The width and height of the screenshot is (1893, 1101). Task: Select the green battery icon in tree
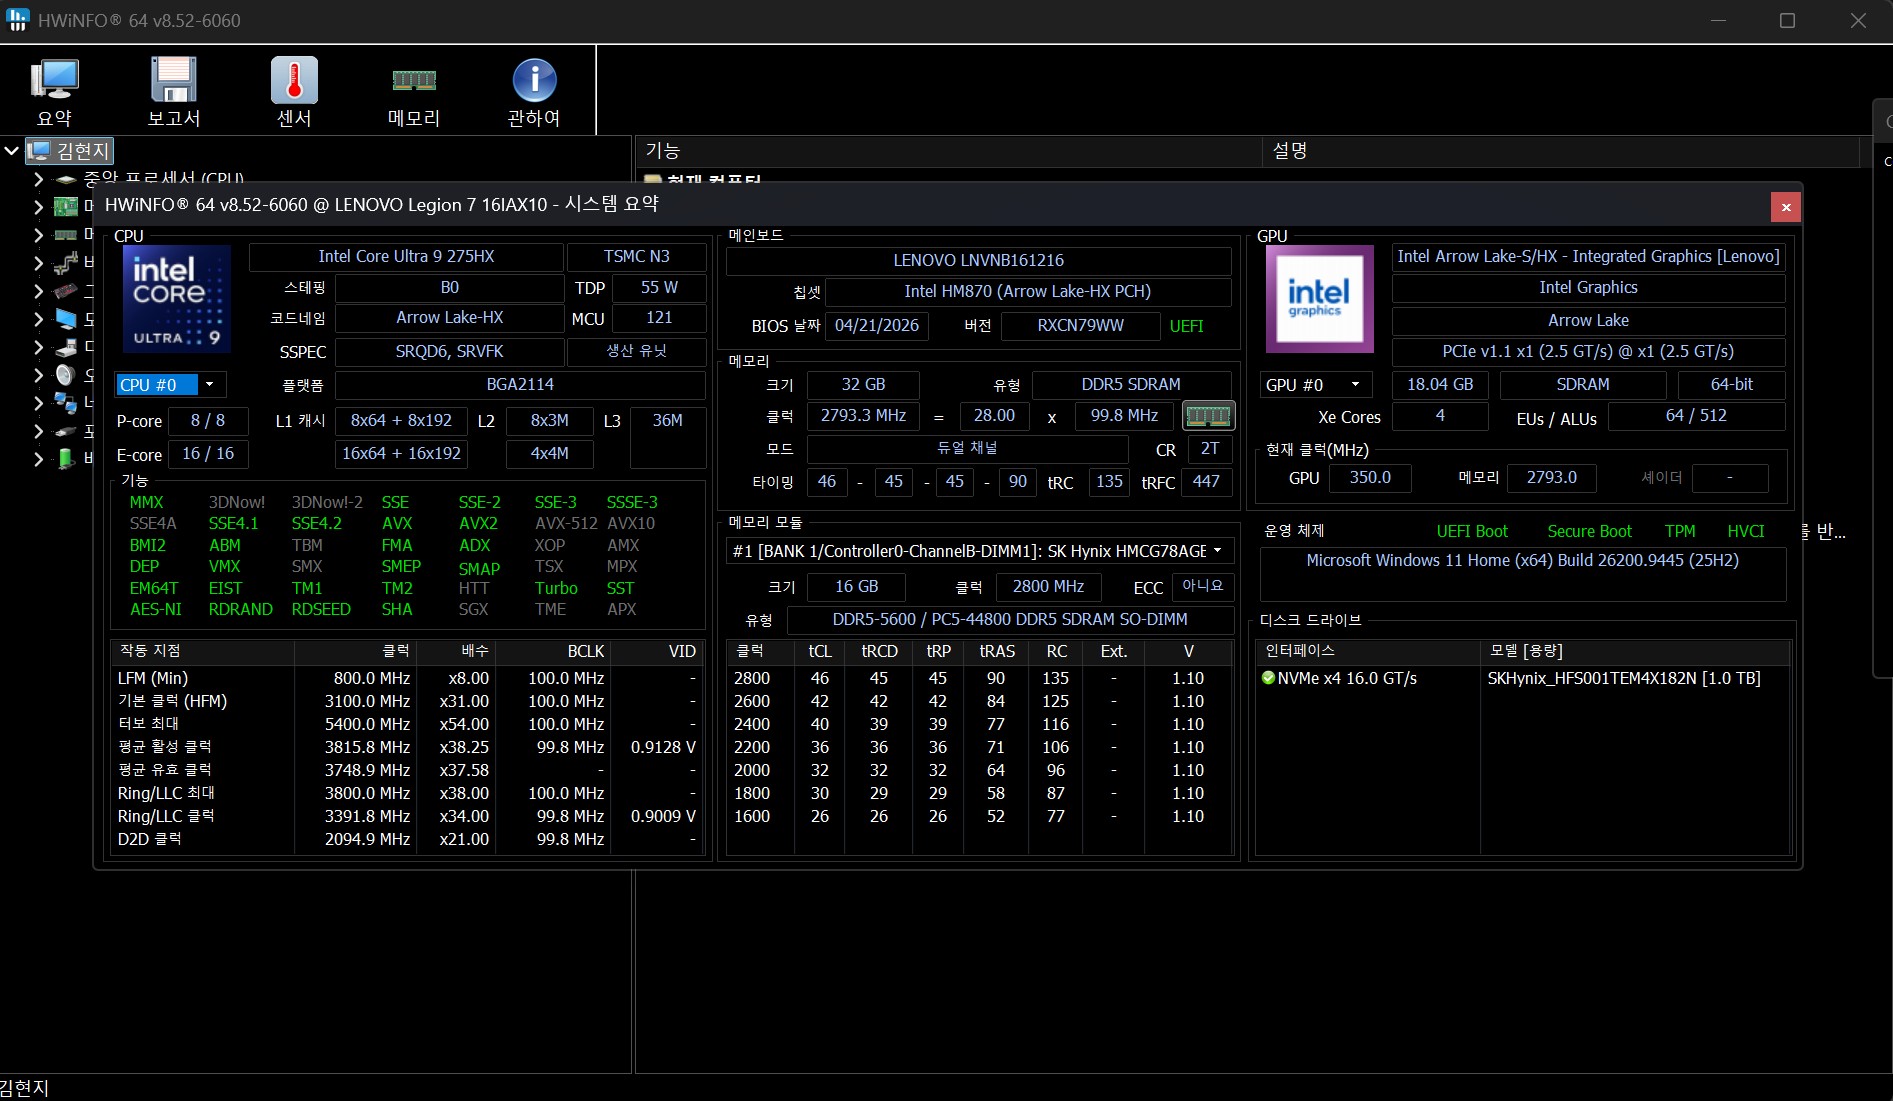coord(66,459)
